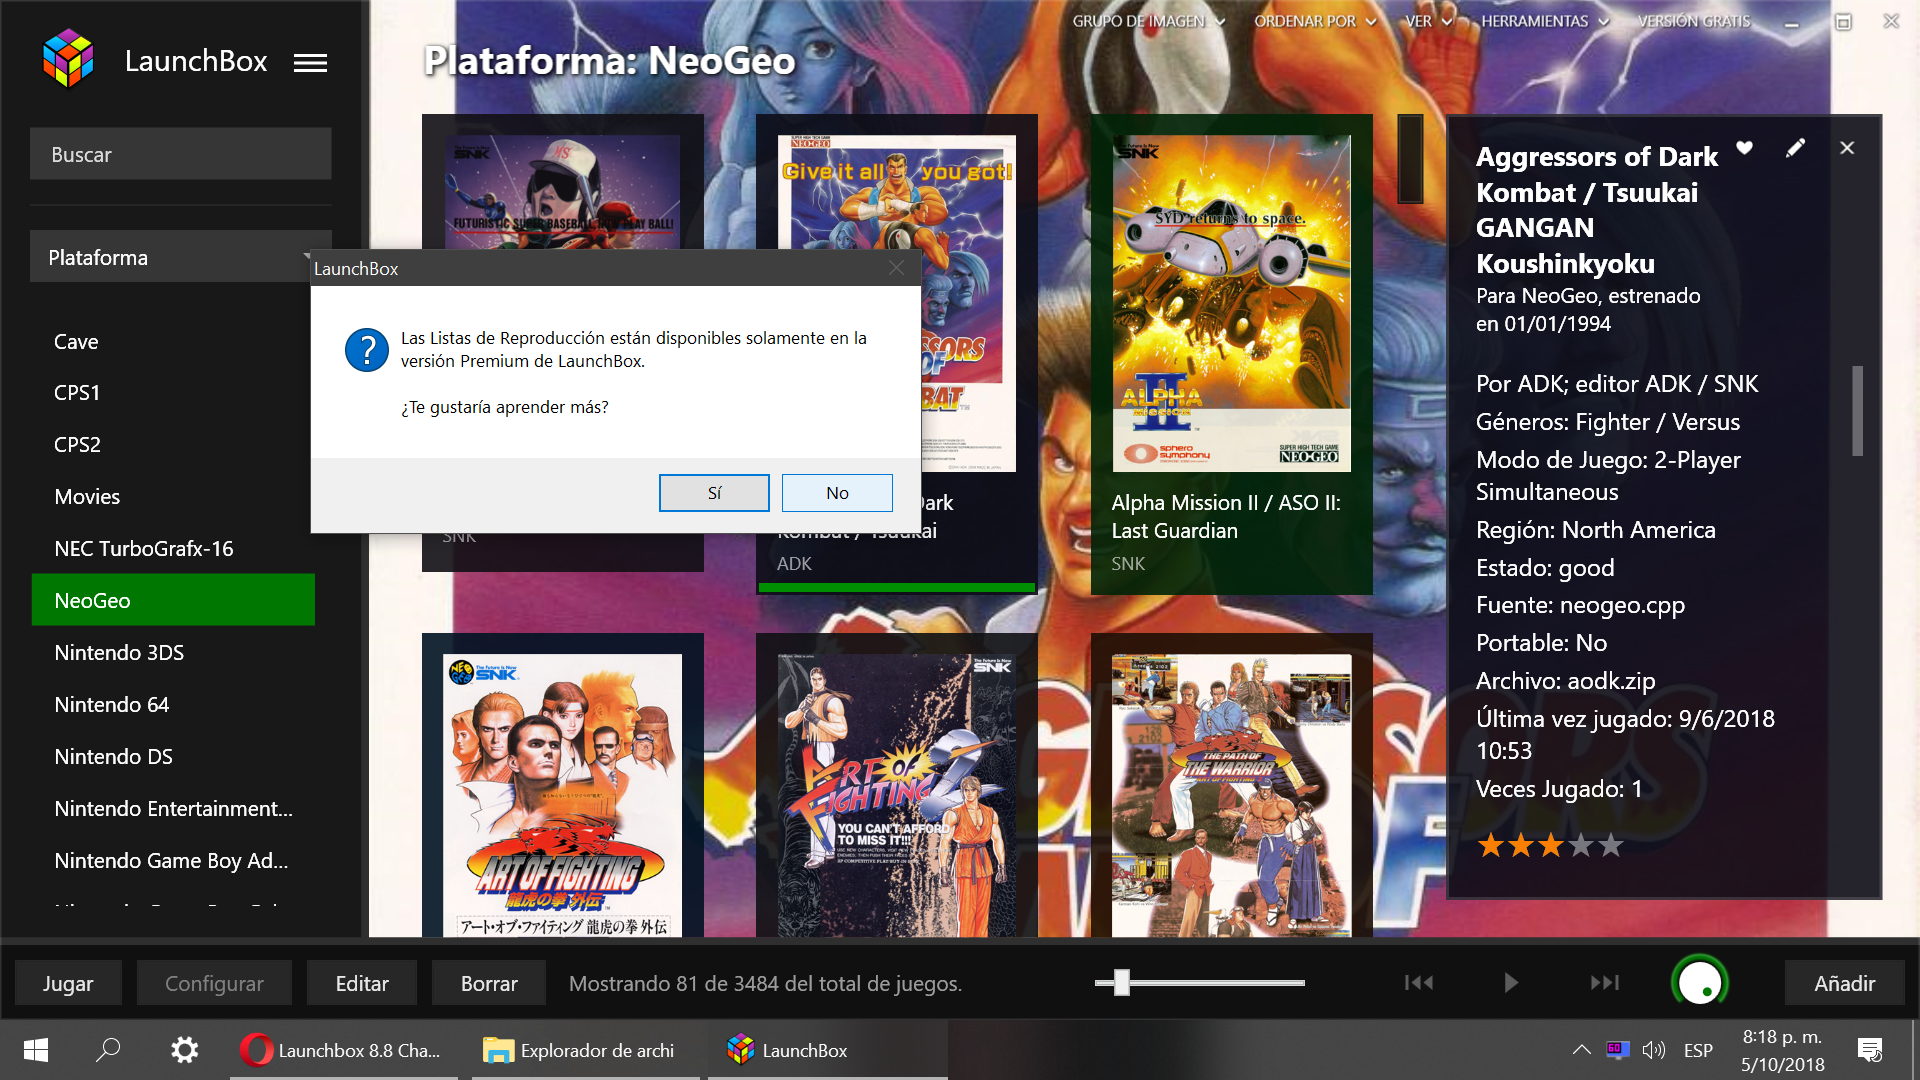Click Sí in the dialog
The width and height of the screenshot is (1920, 1080).
point(714,493)
